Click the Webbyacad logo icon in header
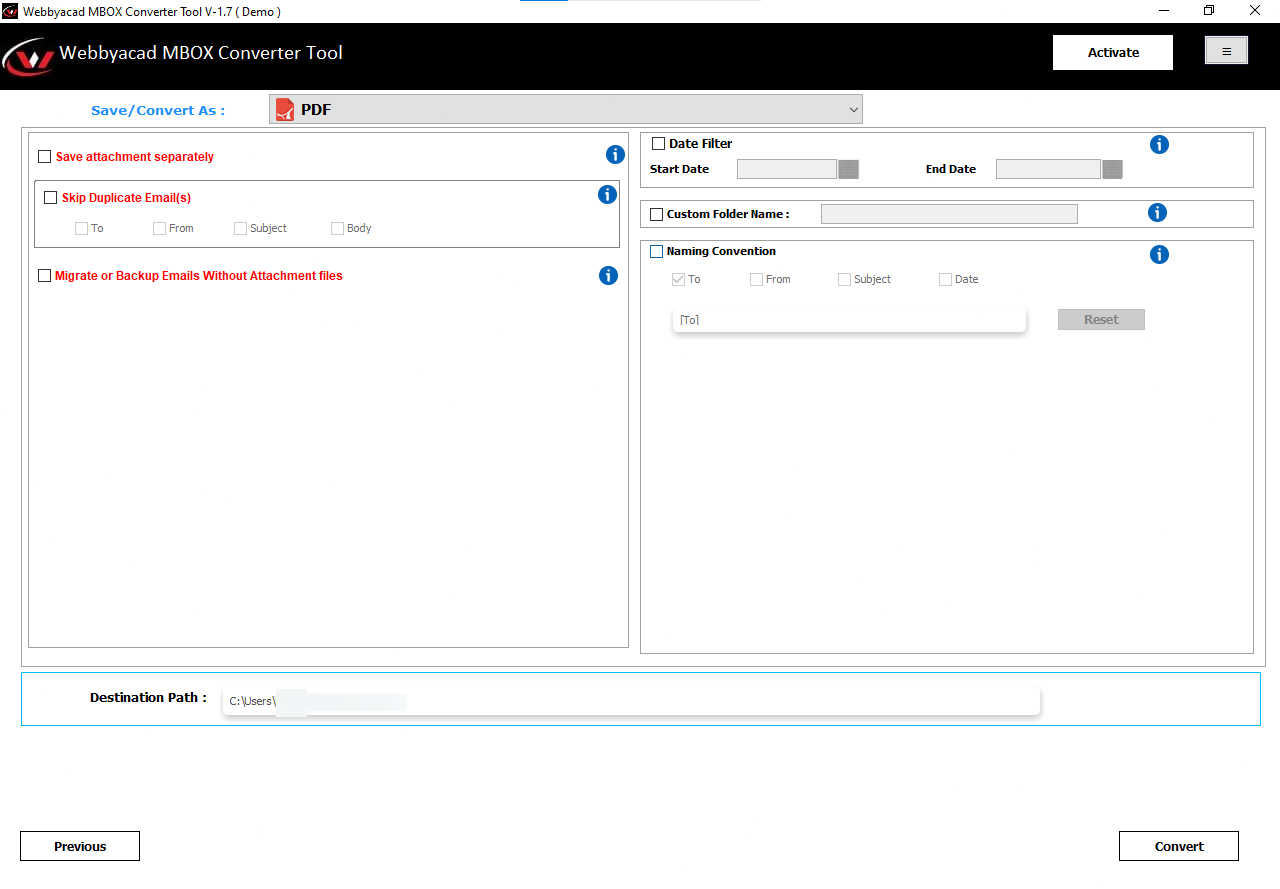This screenshot has height=889, width=1280. coord(28,57)
